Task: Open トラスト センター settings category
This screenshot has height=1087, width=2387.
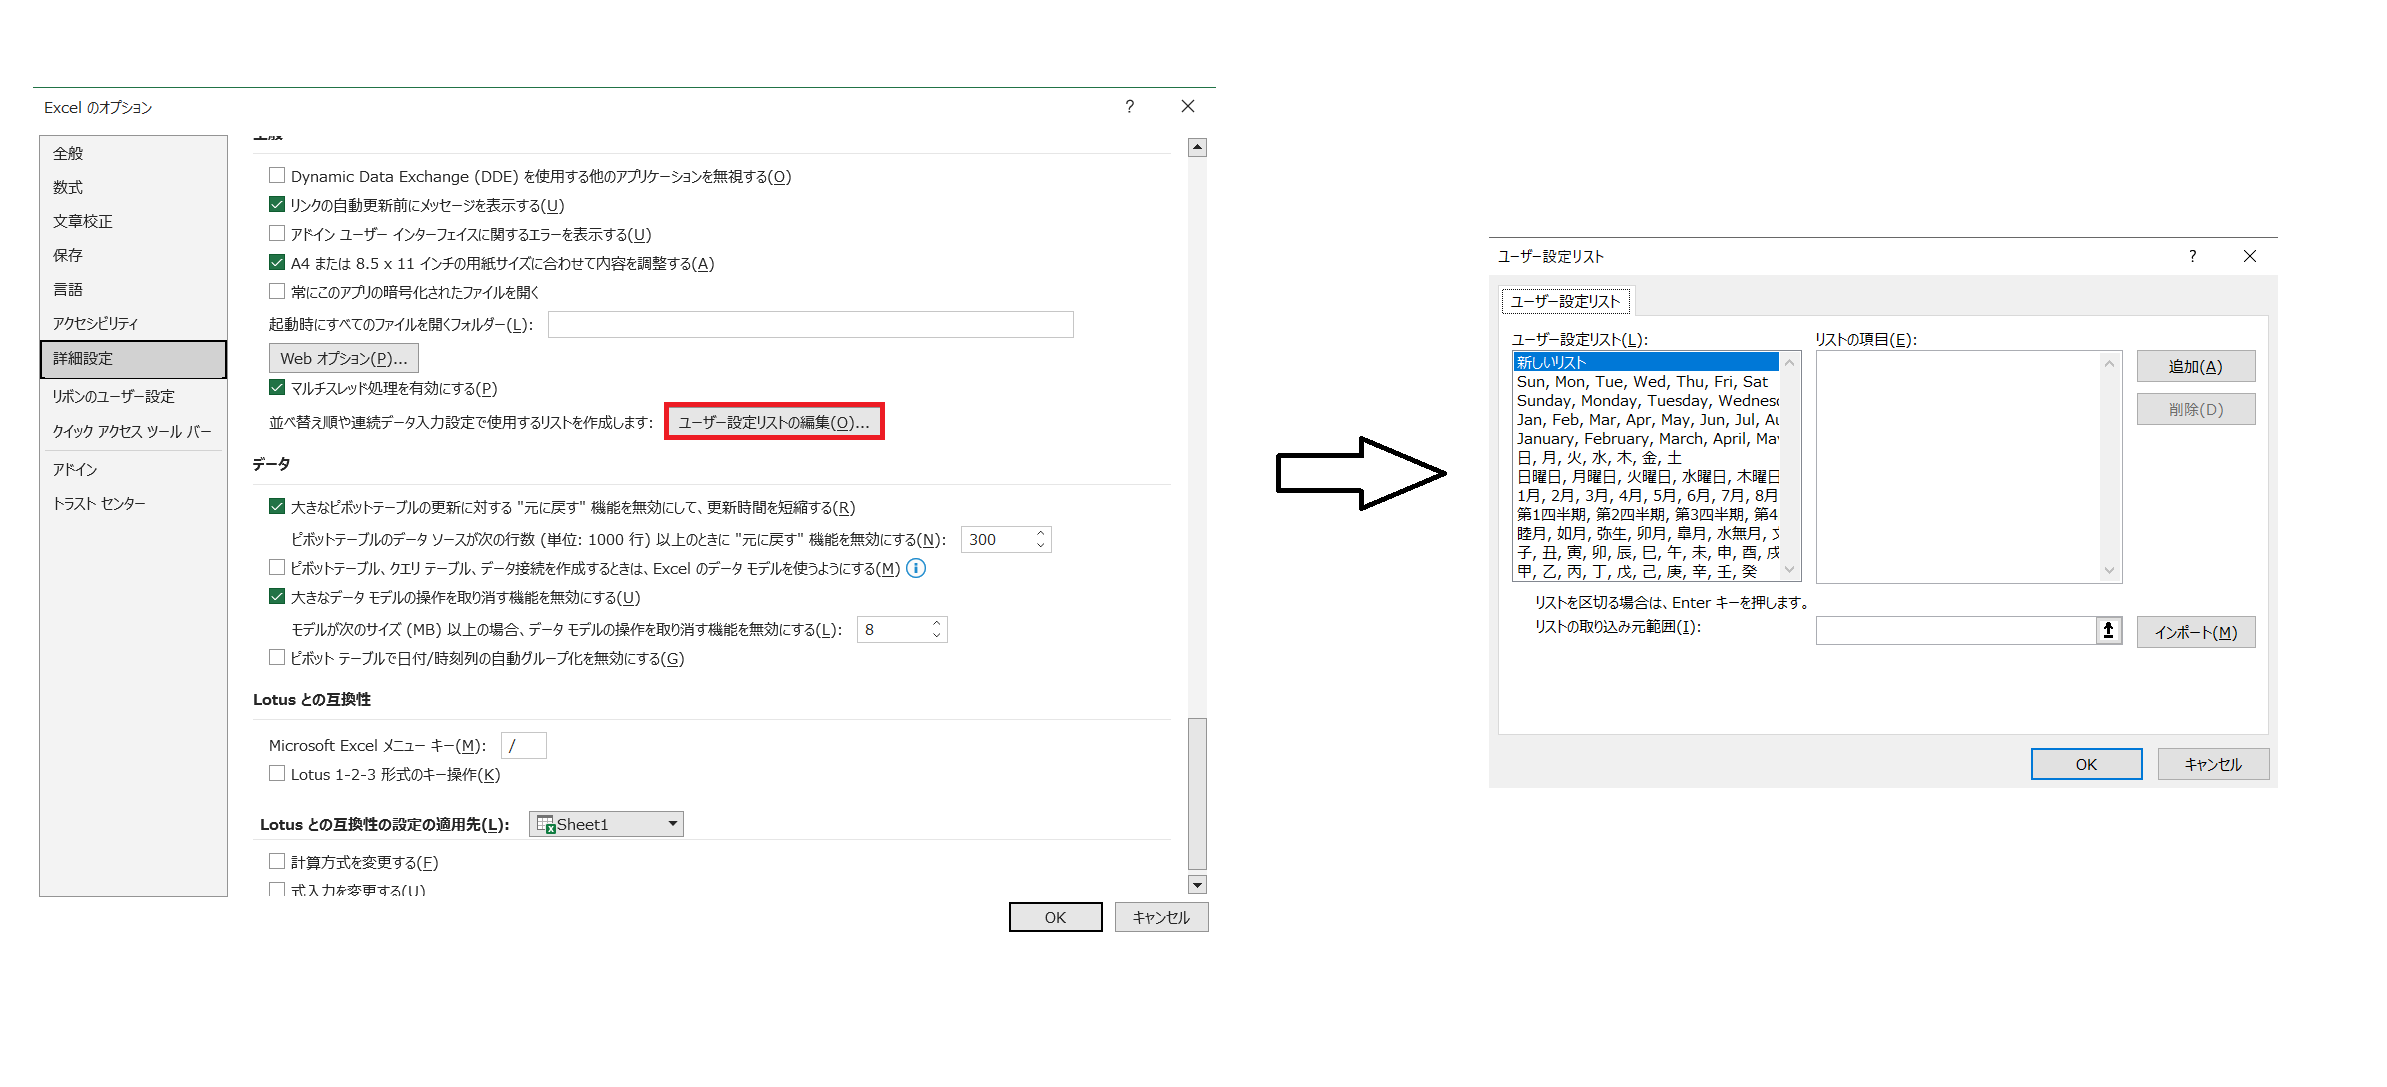Action: (99, 503)
